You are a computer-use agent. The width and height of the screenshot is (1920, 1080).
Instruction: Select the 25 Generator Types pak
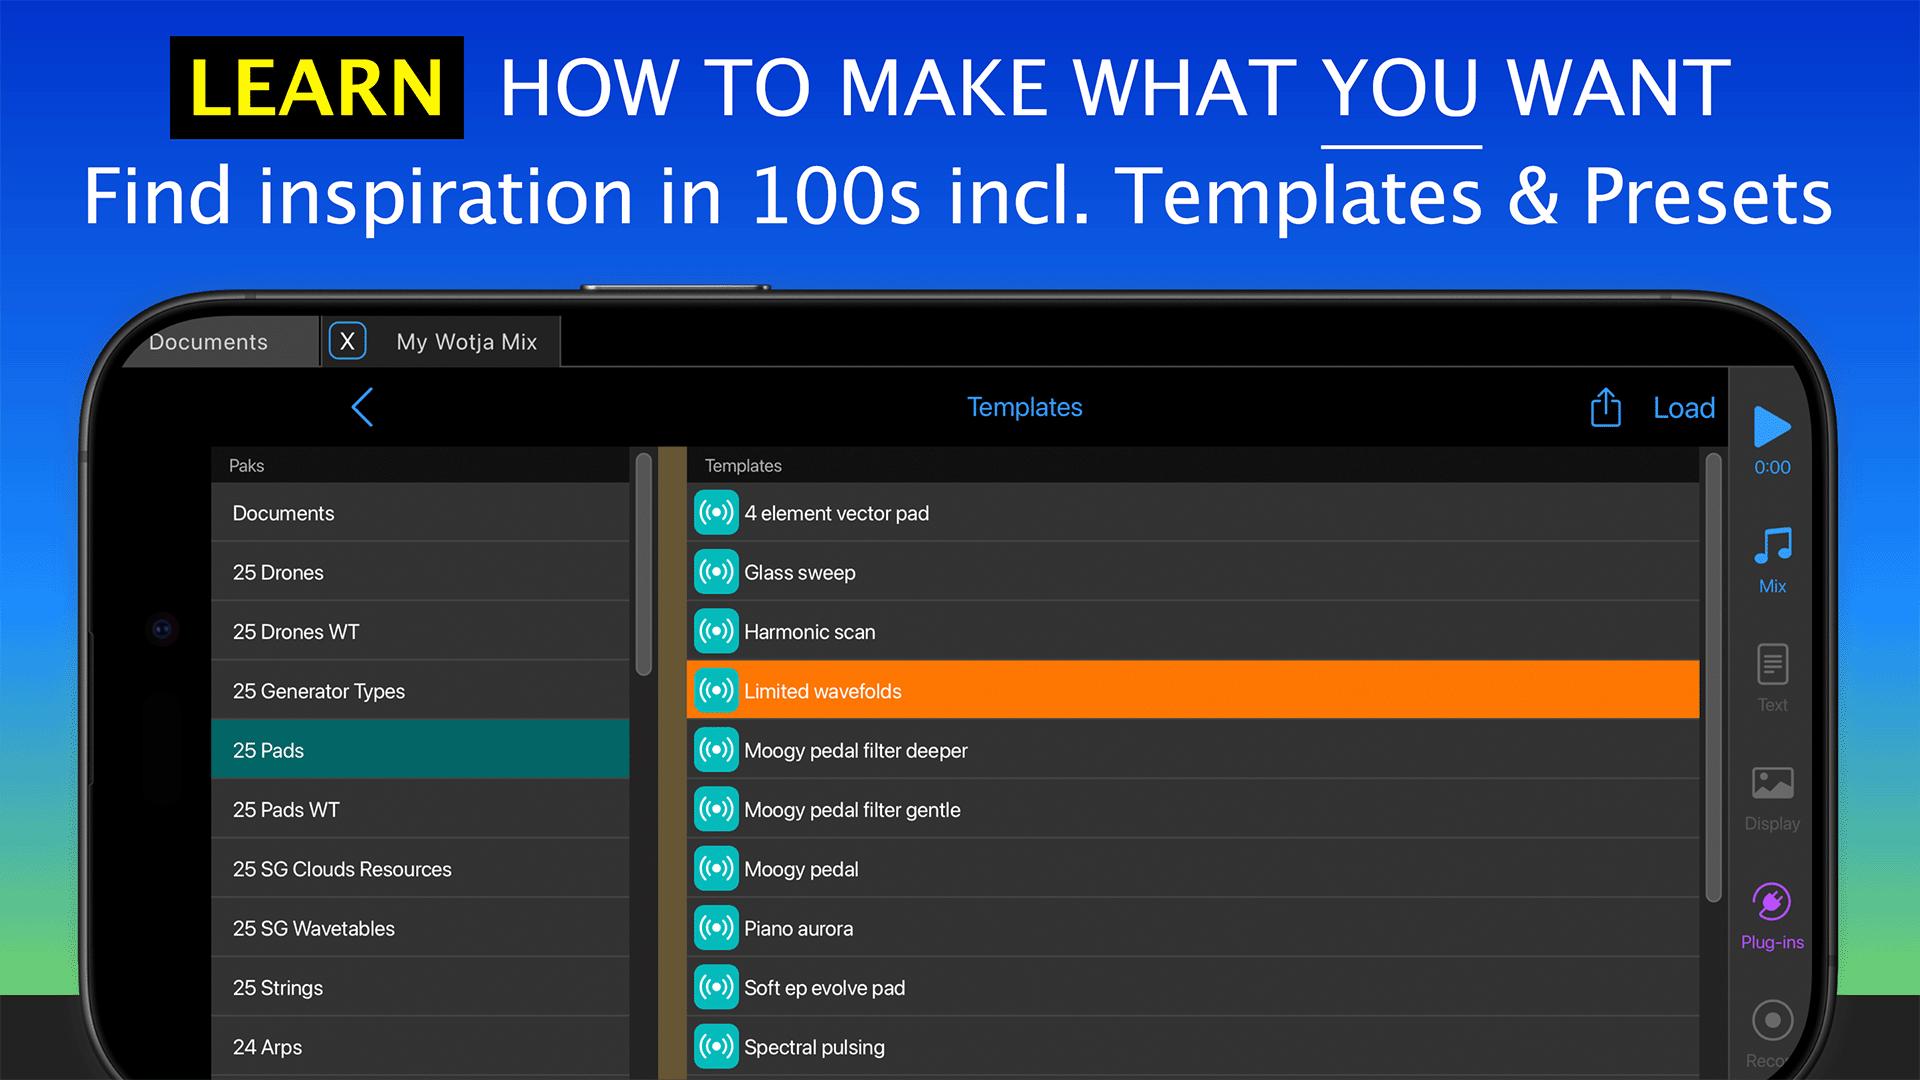click(x=420, y=690)
